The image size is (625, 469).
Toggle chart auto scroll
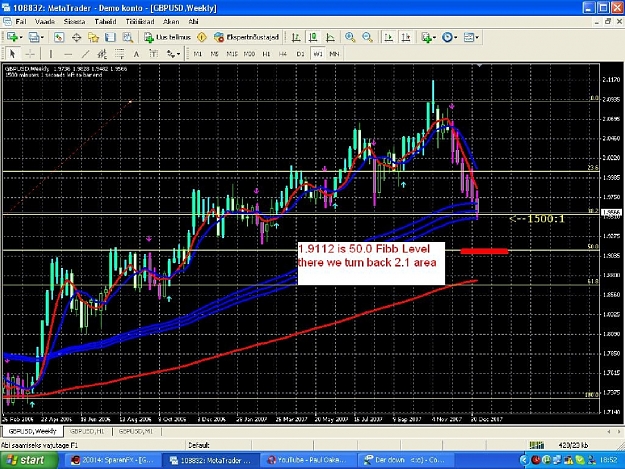click(x=388, y=37)
